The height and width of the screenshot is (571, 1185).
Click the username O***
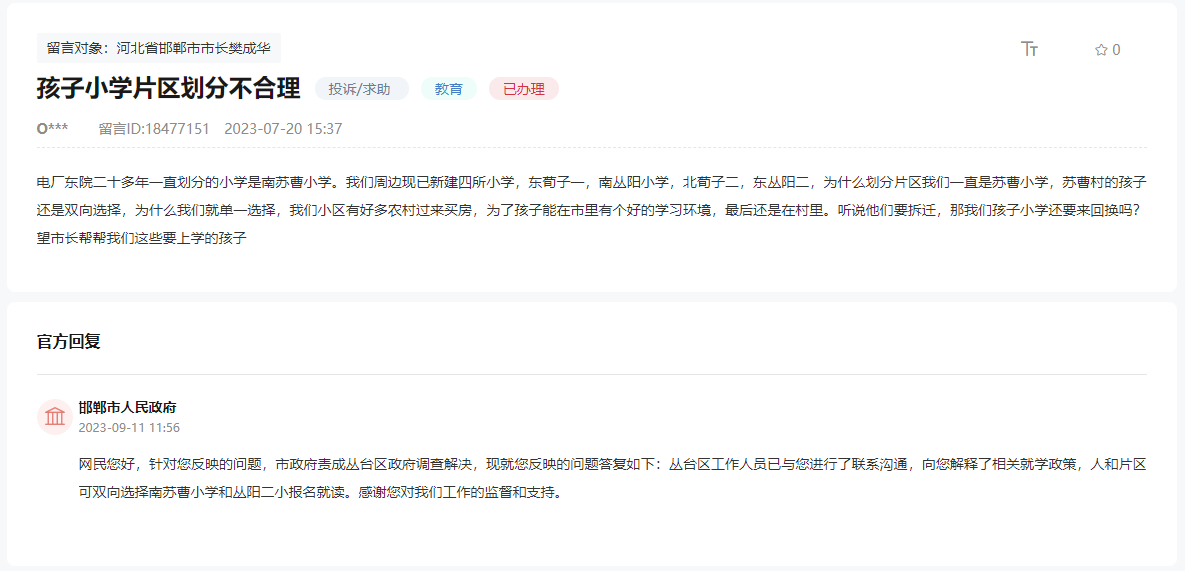tap(52, 128)
